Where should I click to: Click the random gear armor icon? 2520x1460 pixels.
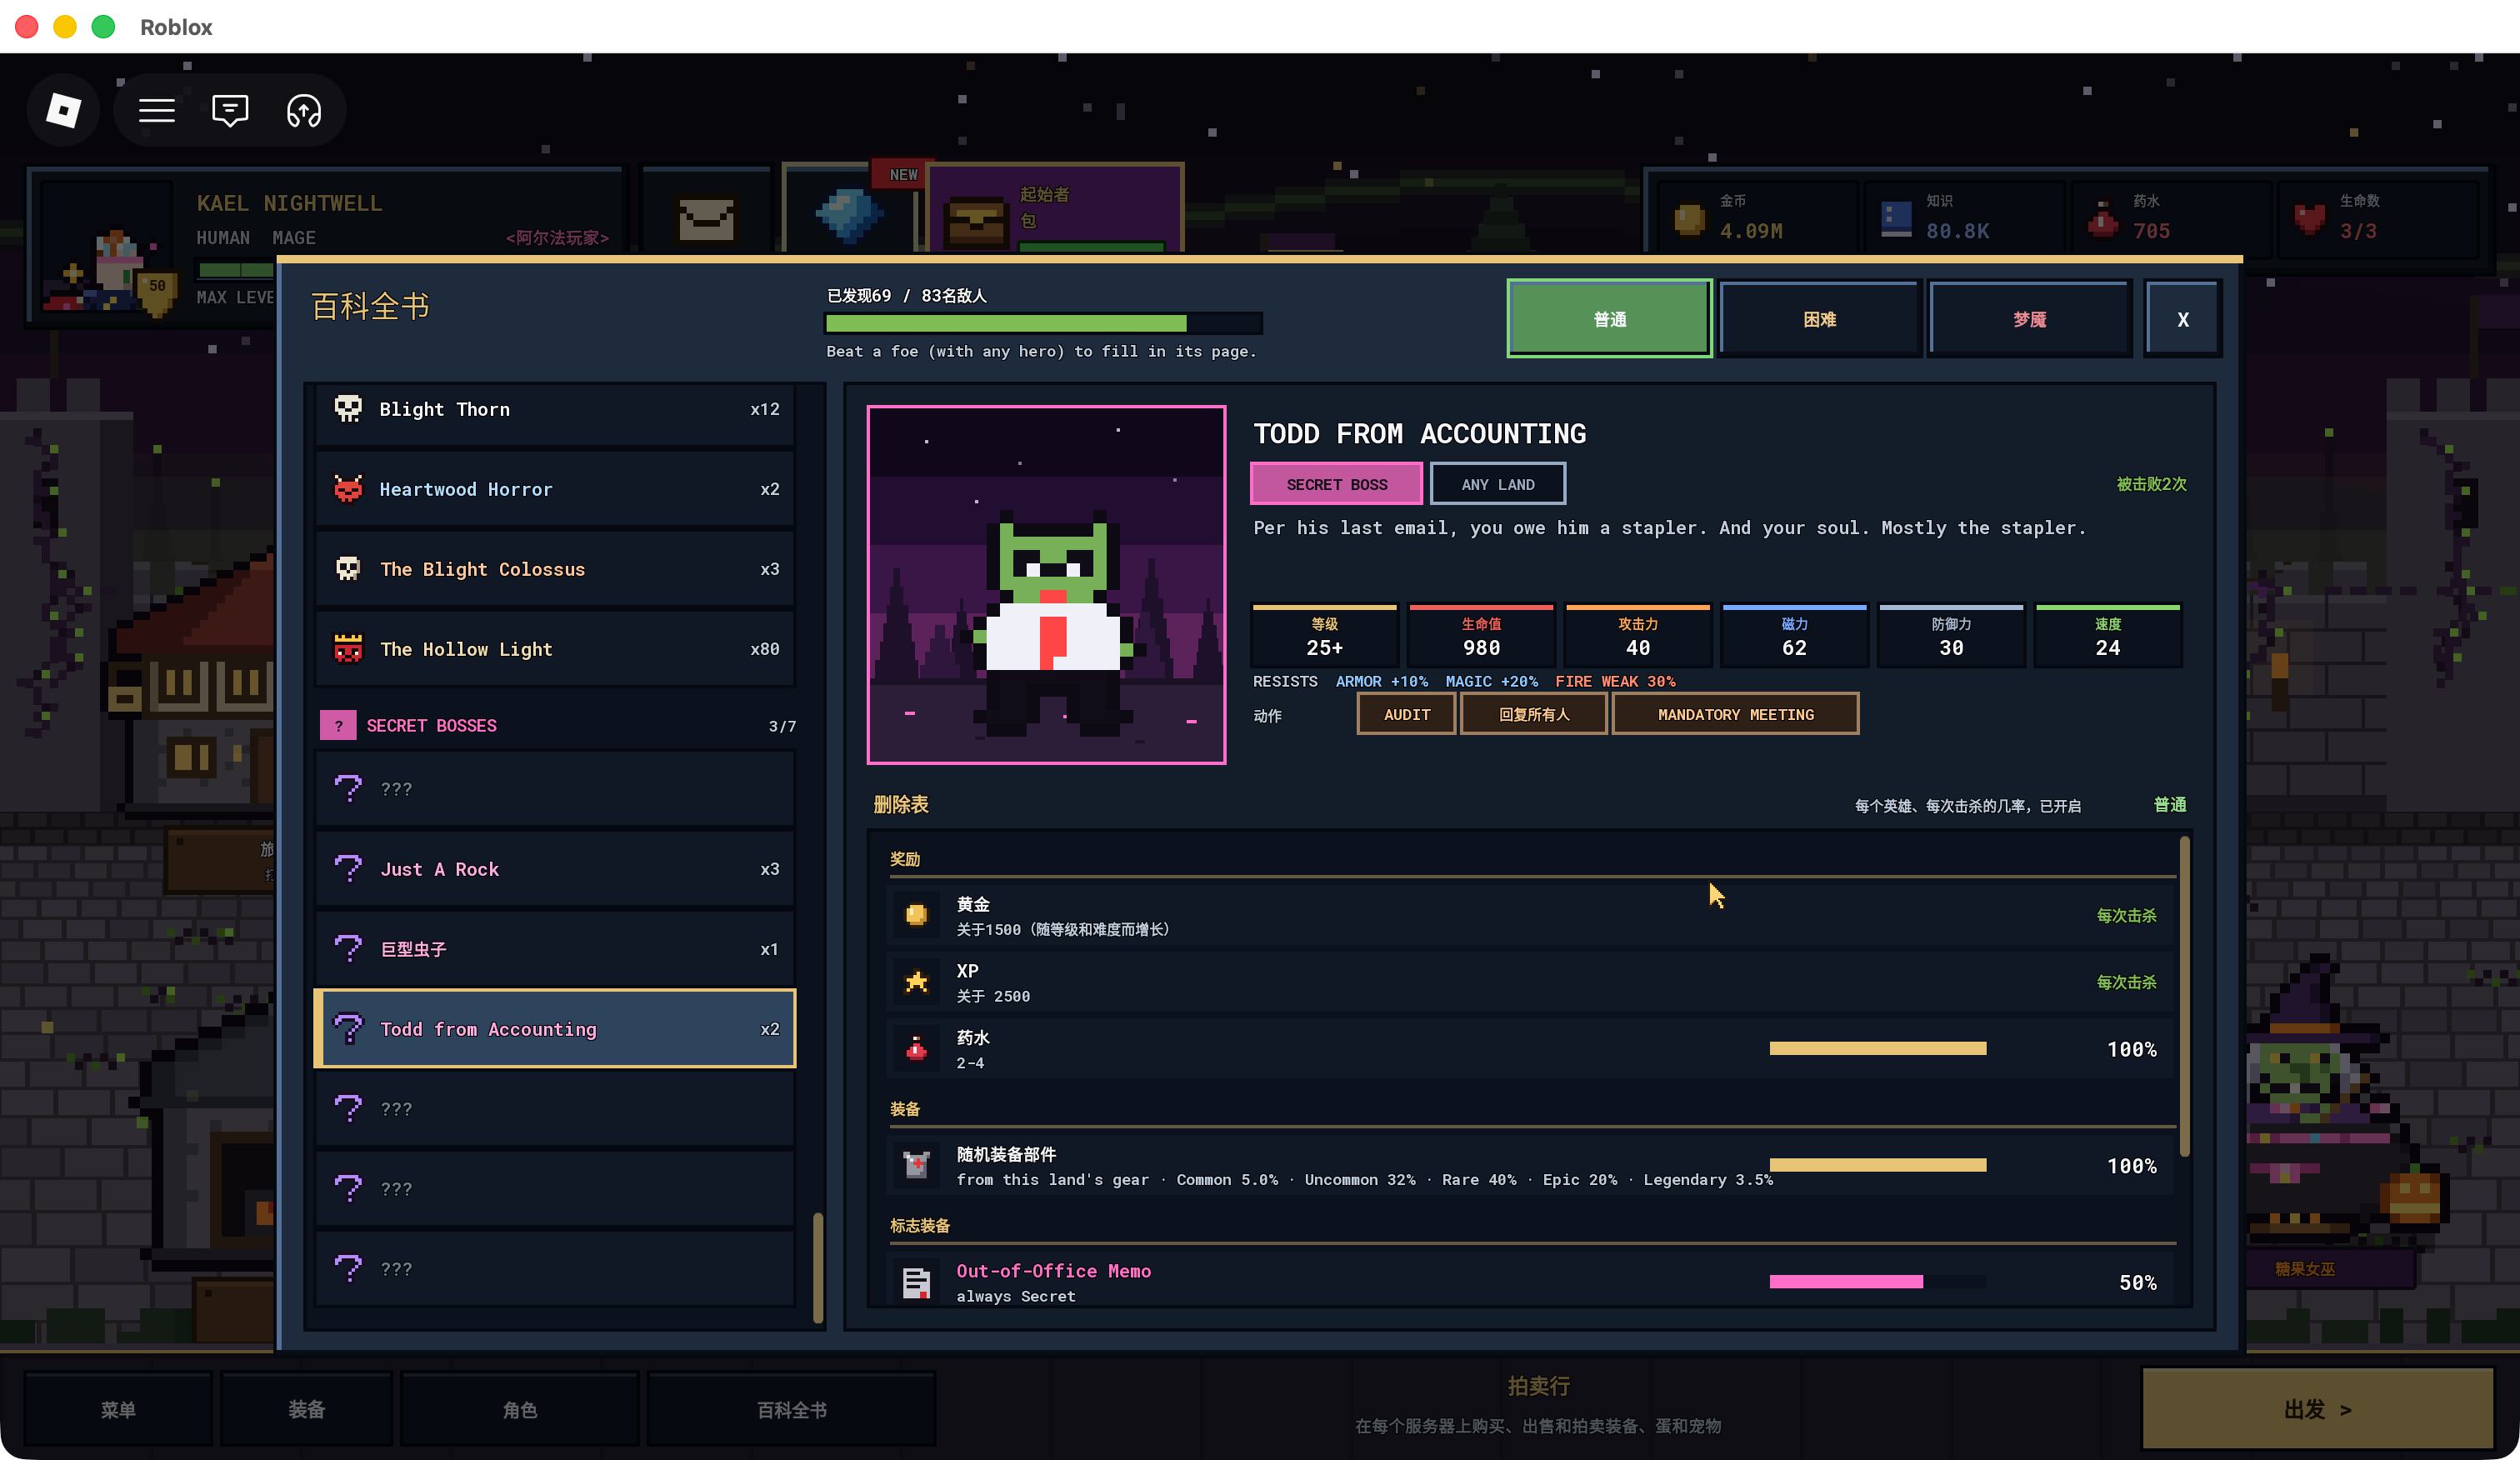coord(916,1165)
